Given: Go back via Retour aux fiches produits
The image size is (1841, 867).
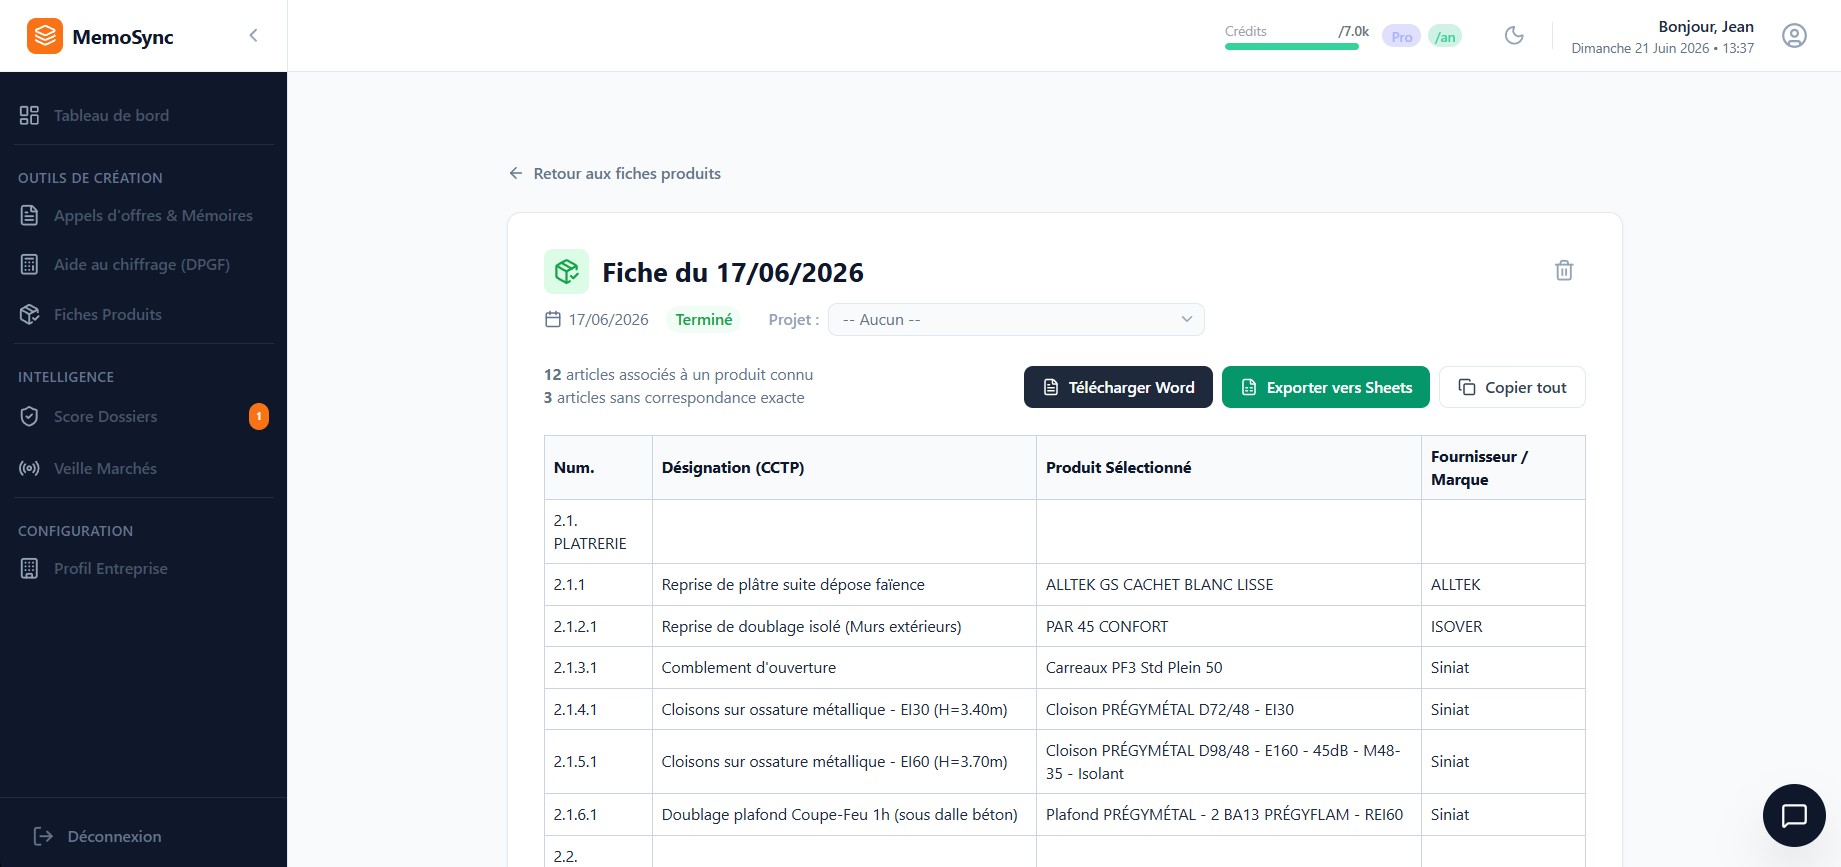Looking at the screenshot, I should 614,173.
